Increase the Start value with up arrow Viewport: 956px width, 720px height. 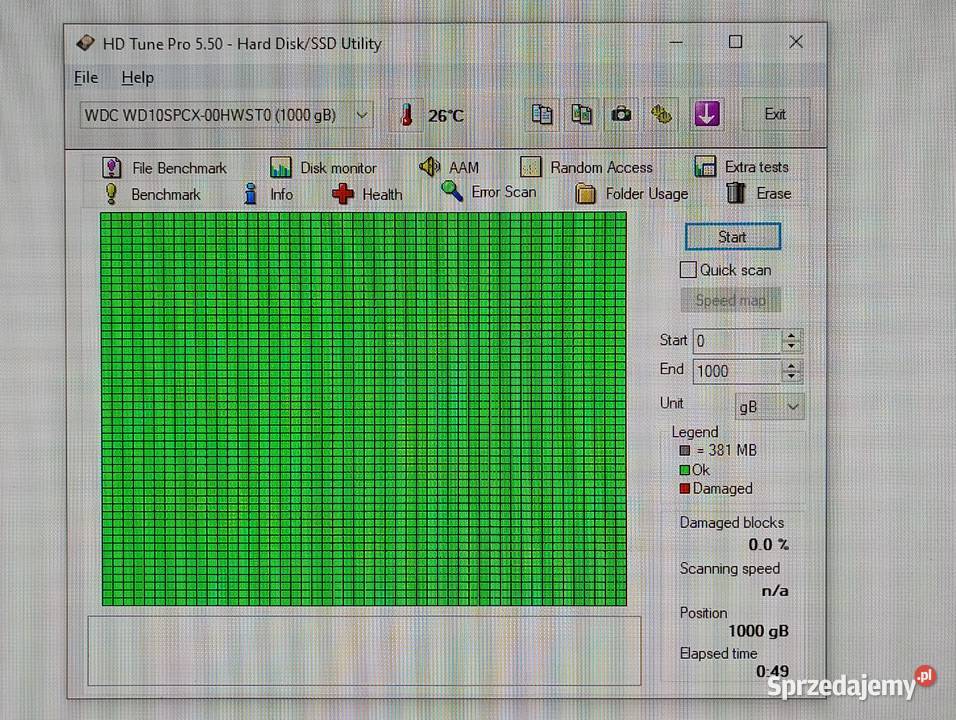[791, 335]
